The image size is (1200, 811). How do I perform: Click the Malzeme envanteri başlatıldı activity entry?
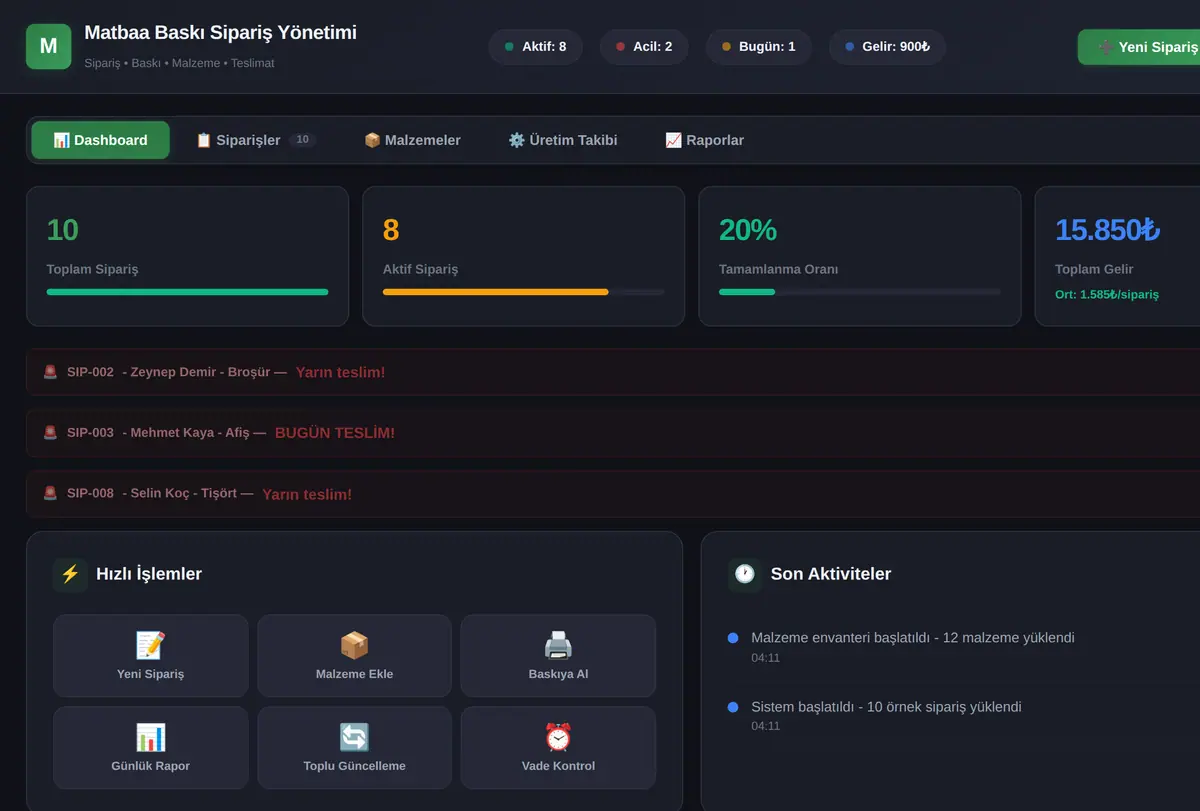coord(913,647)
